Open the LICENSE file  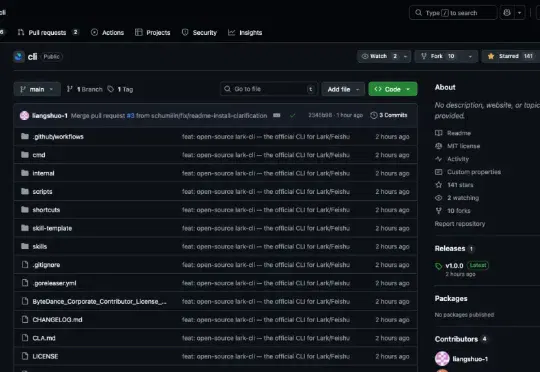click(45, 356)
